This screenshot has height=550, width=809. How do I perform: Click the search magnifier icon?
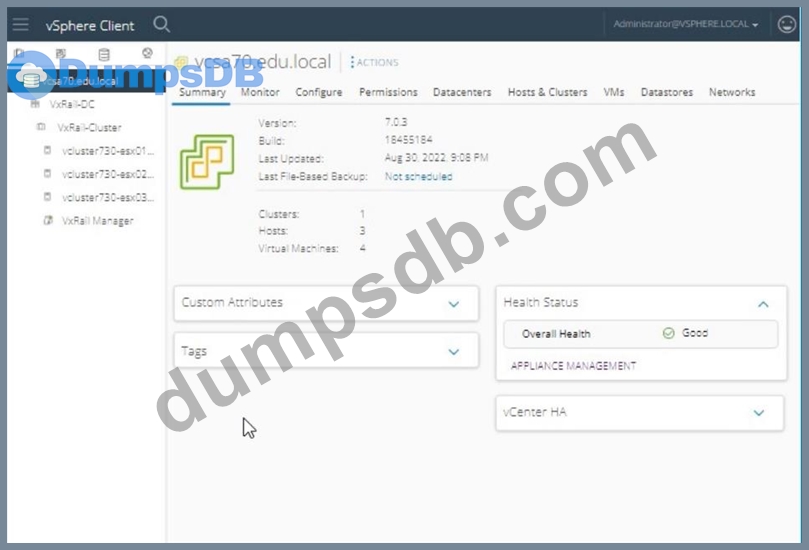[162, 24]
